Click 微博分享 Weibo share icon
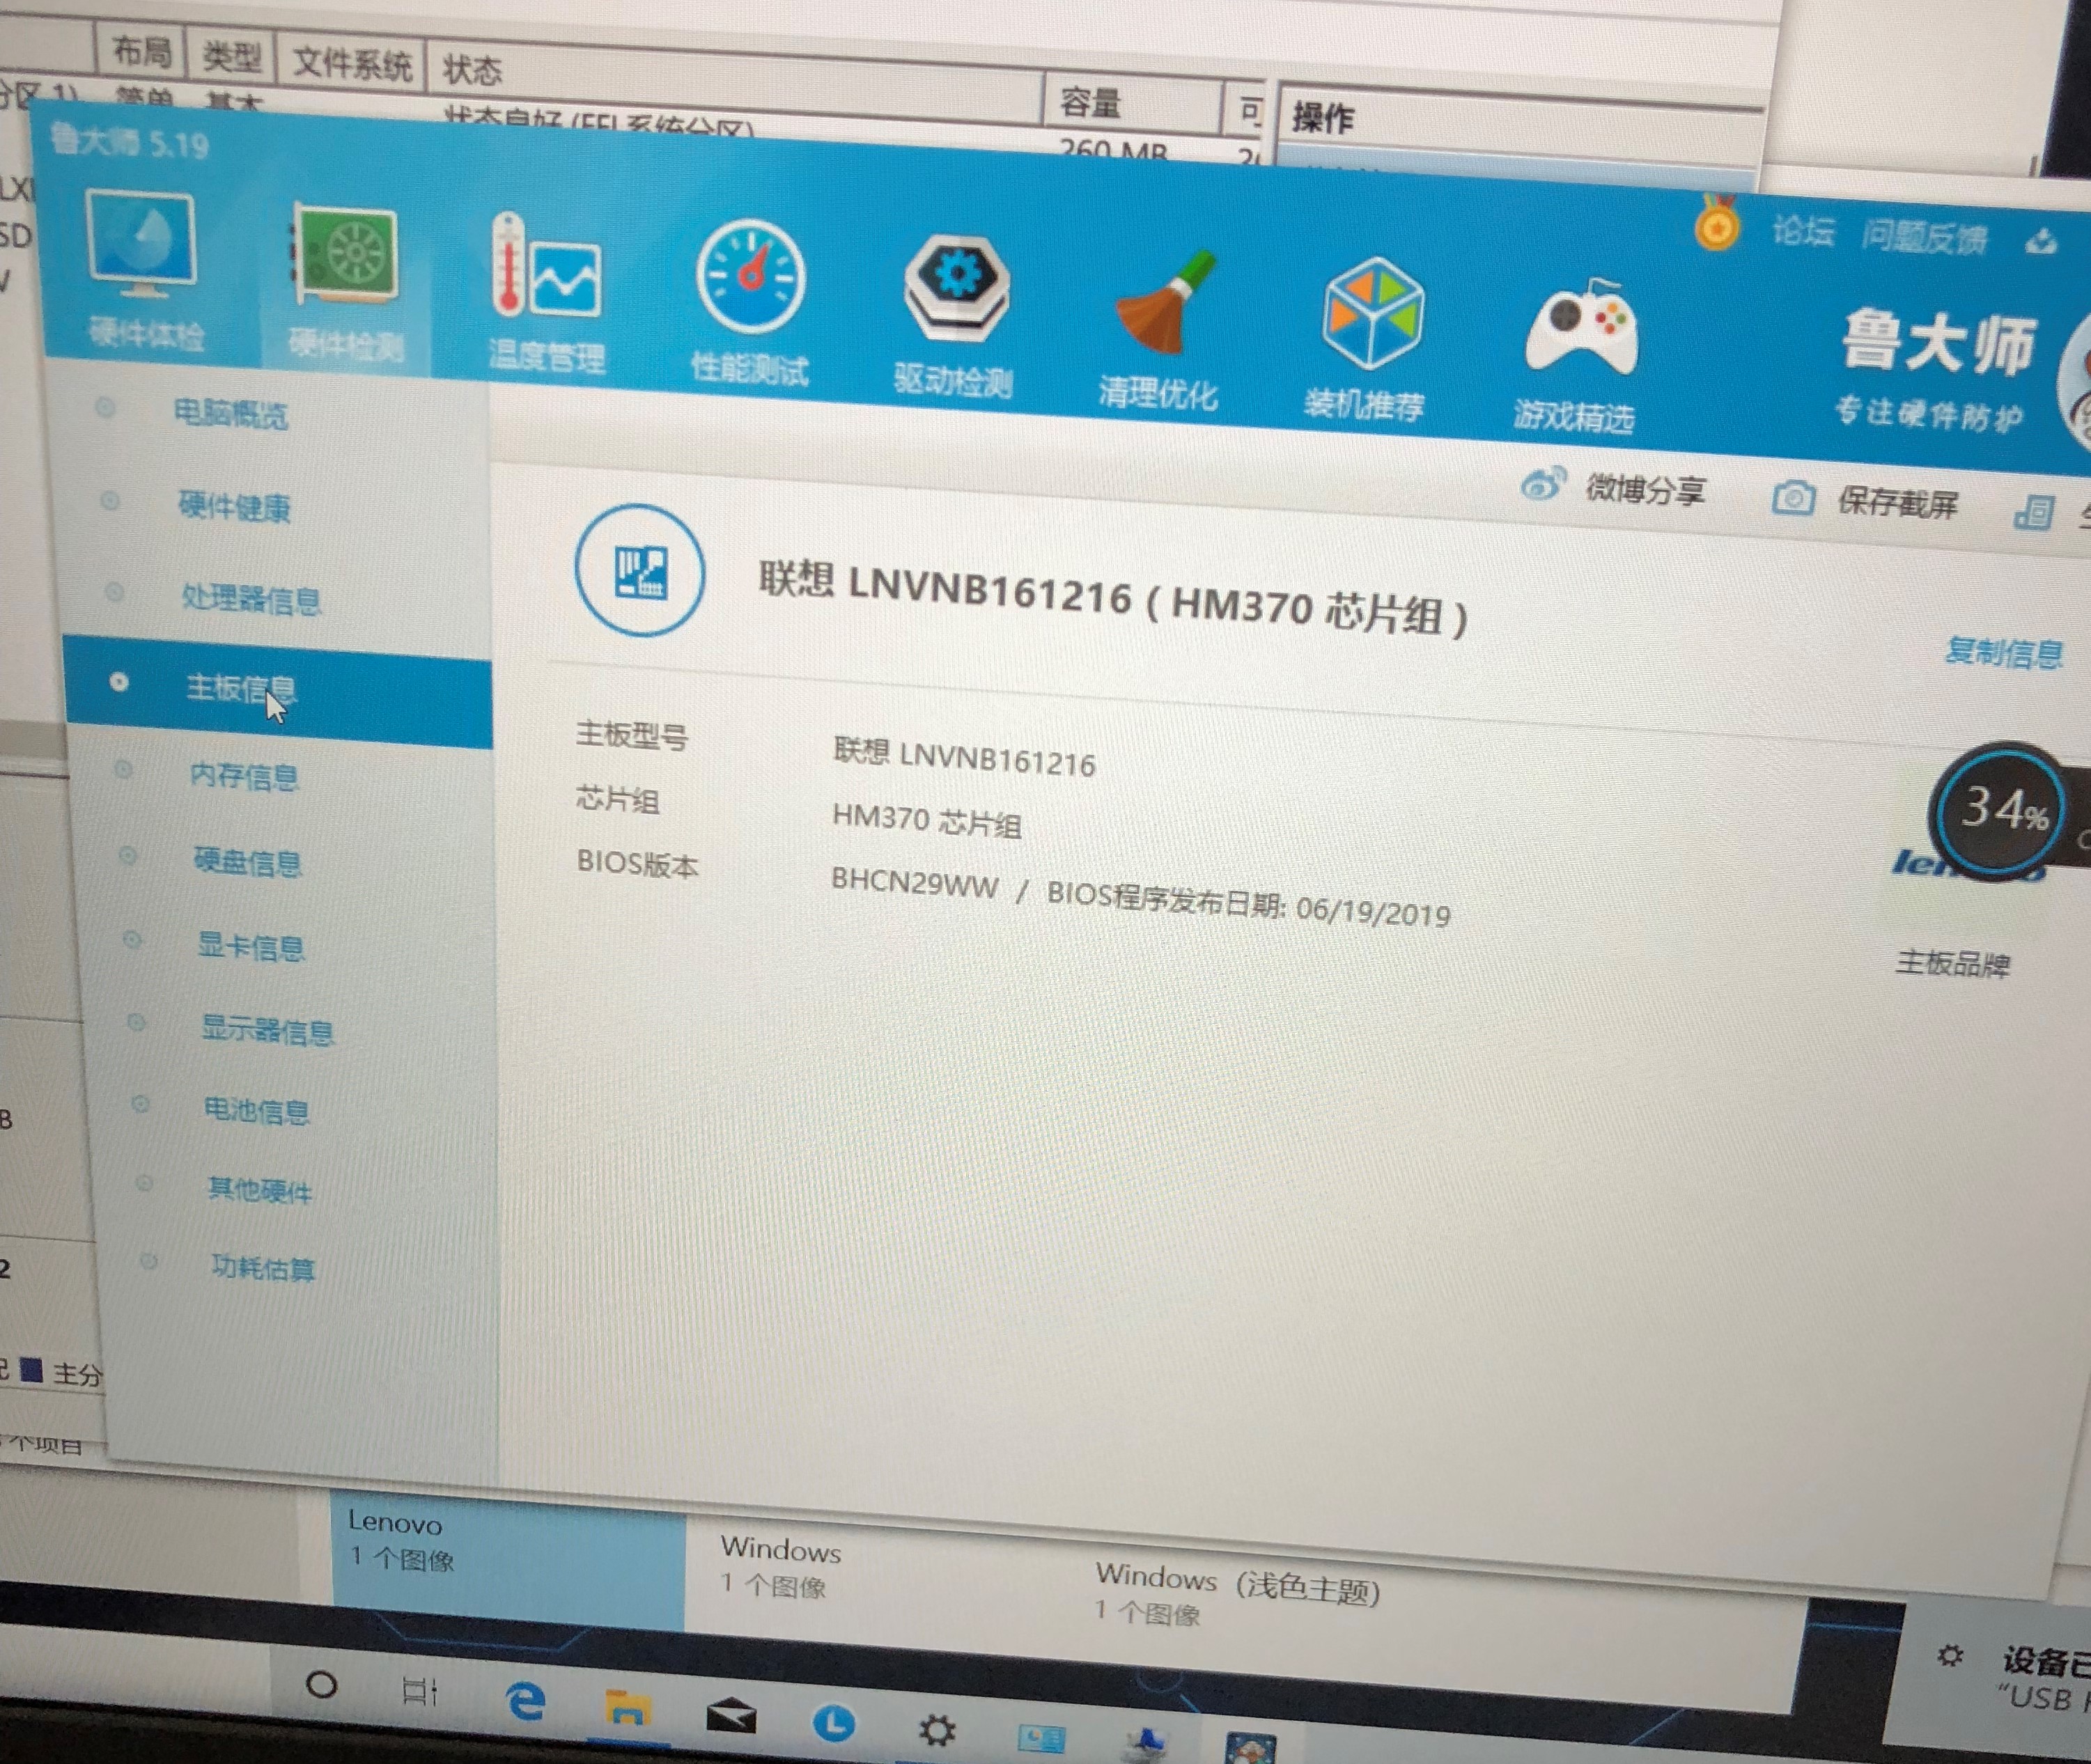This screenshot has height=1764, width=2091. pos(1543,484)
